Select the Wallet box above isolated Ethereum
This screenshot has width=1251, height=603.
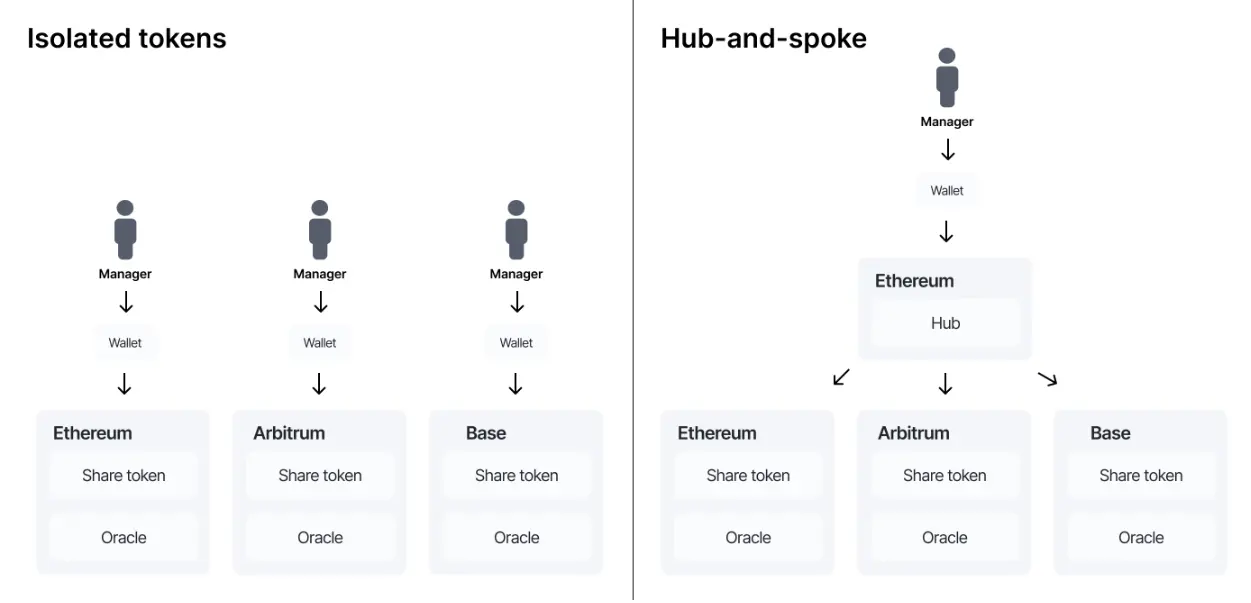125,342
